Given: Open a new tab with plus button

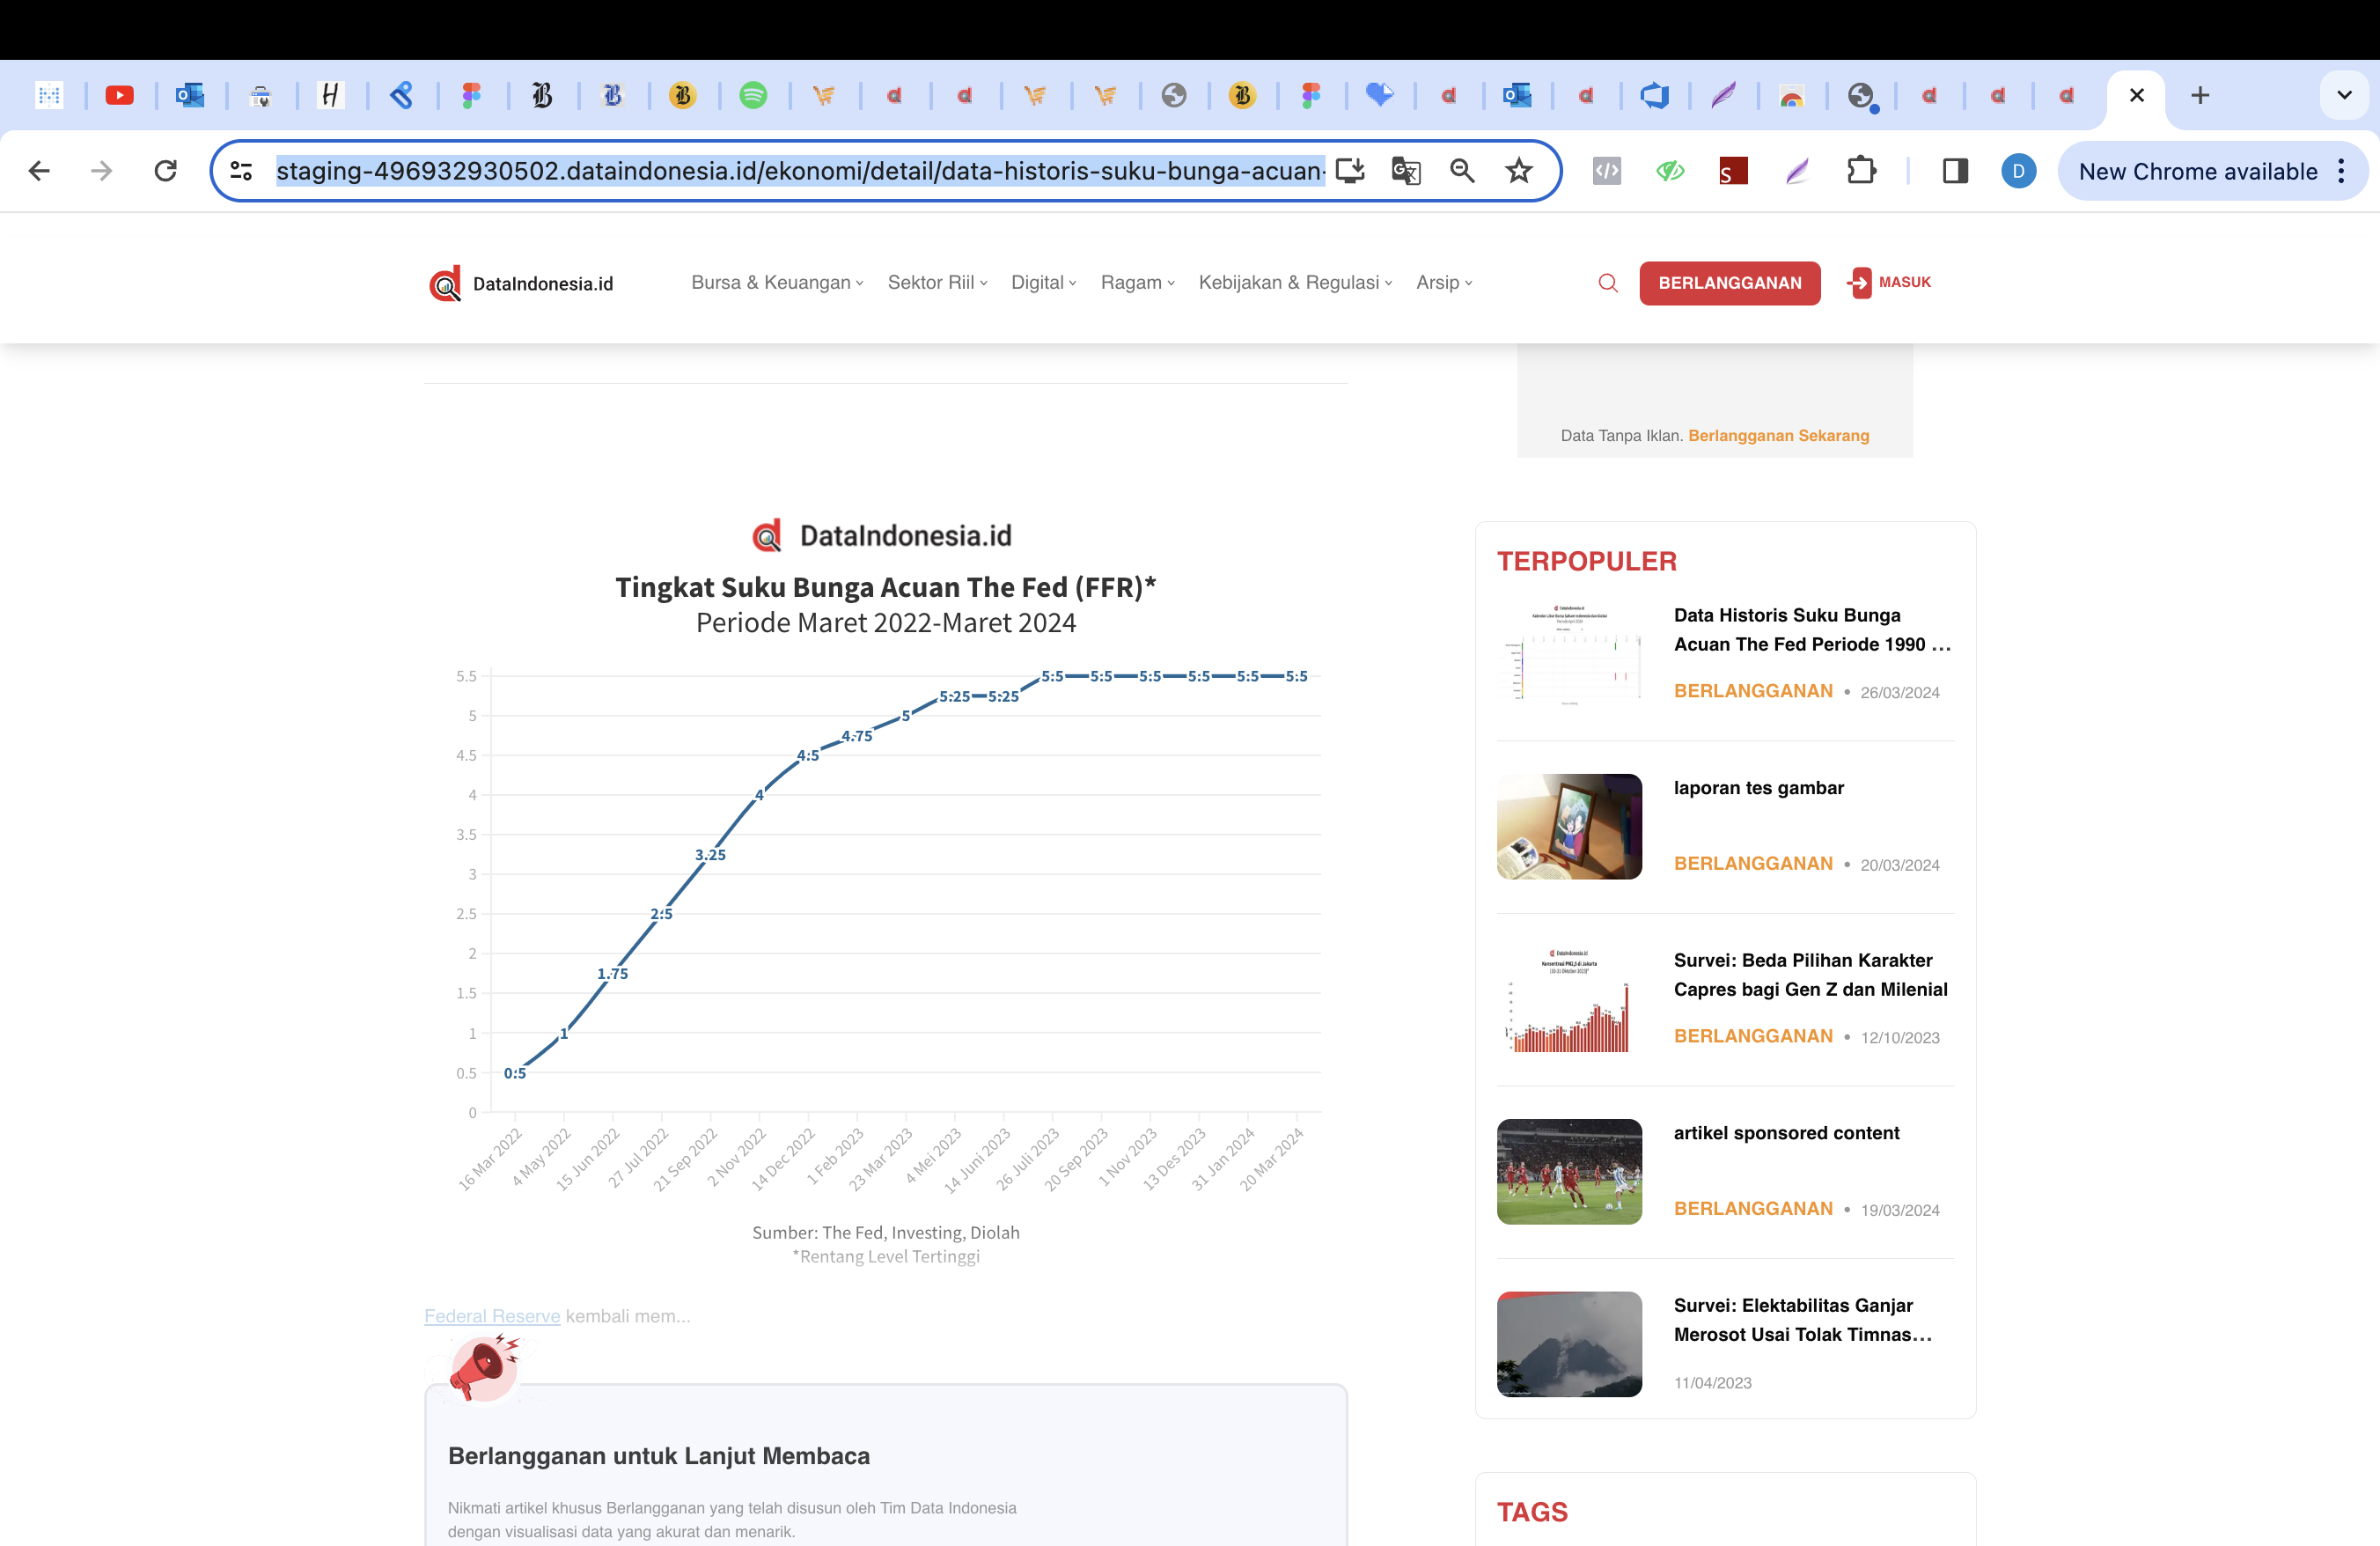Looking at the screenshot, I should 2200,95.
